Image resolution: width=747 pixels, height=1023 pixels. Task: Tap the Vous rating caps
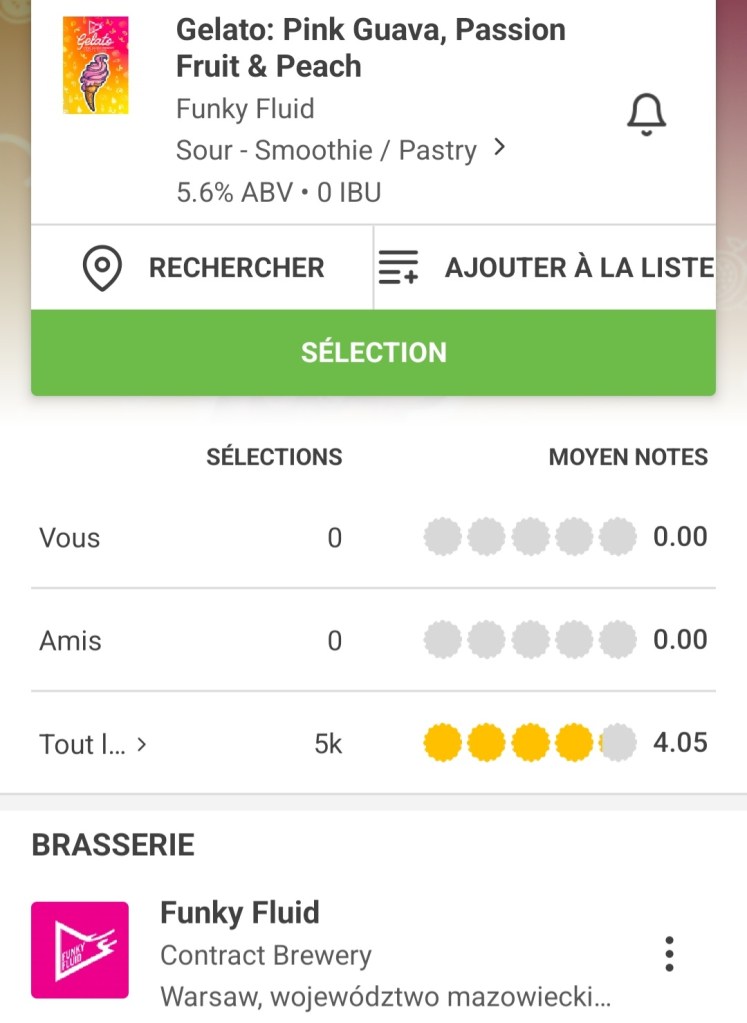(x=530, y=538)
